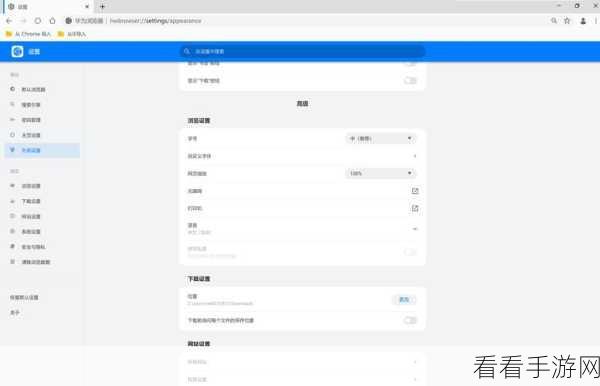Expand the language row chevron
Viewport: 600px width, 386px height.
coord(415,229)
